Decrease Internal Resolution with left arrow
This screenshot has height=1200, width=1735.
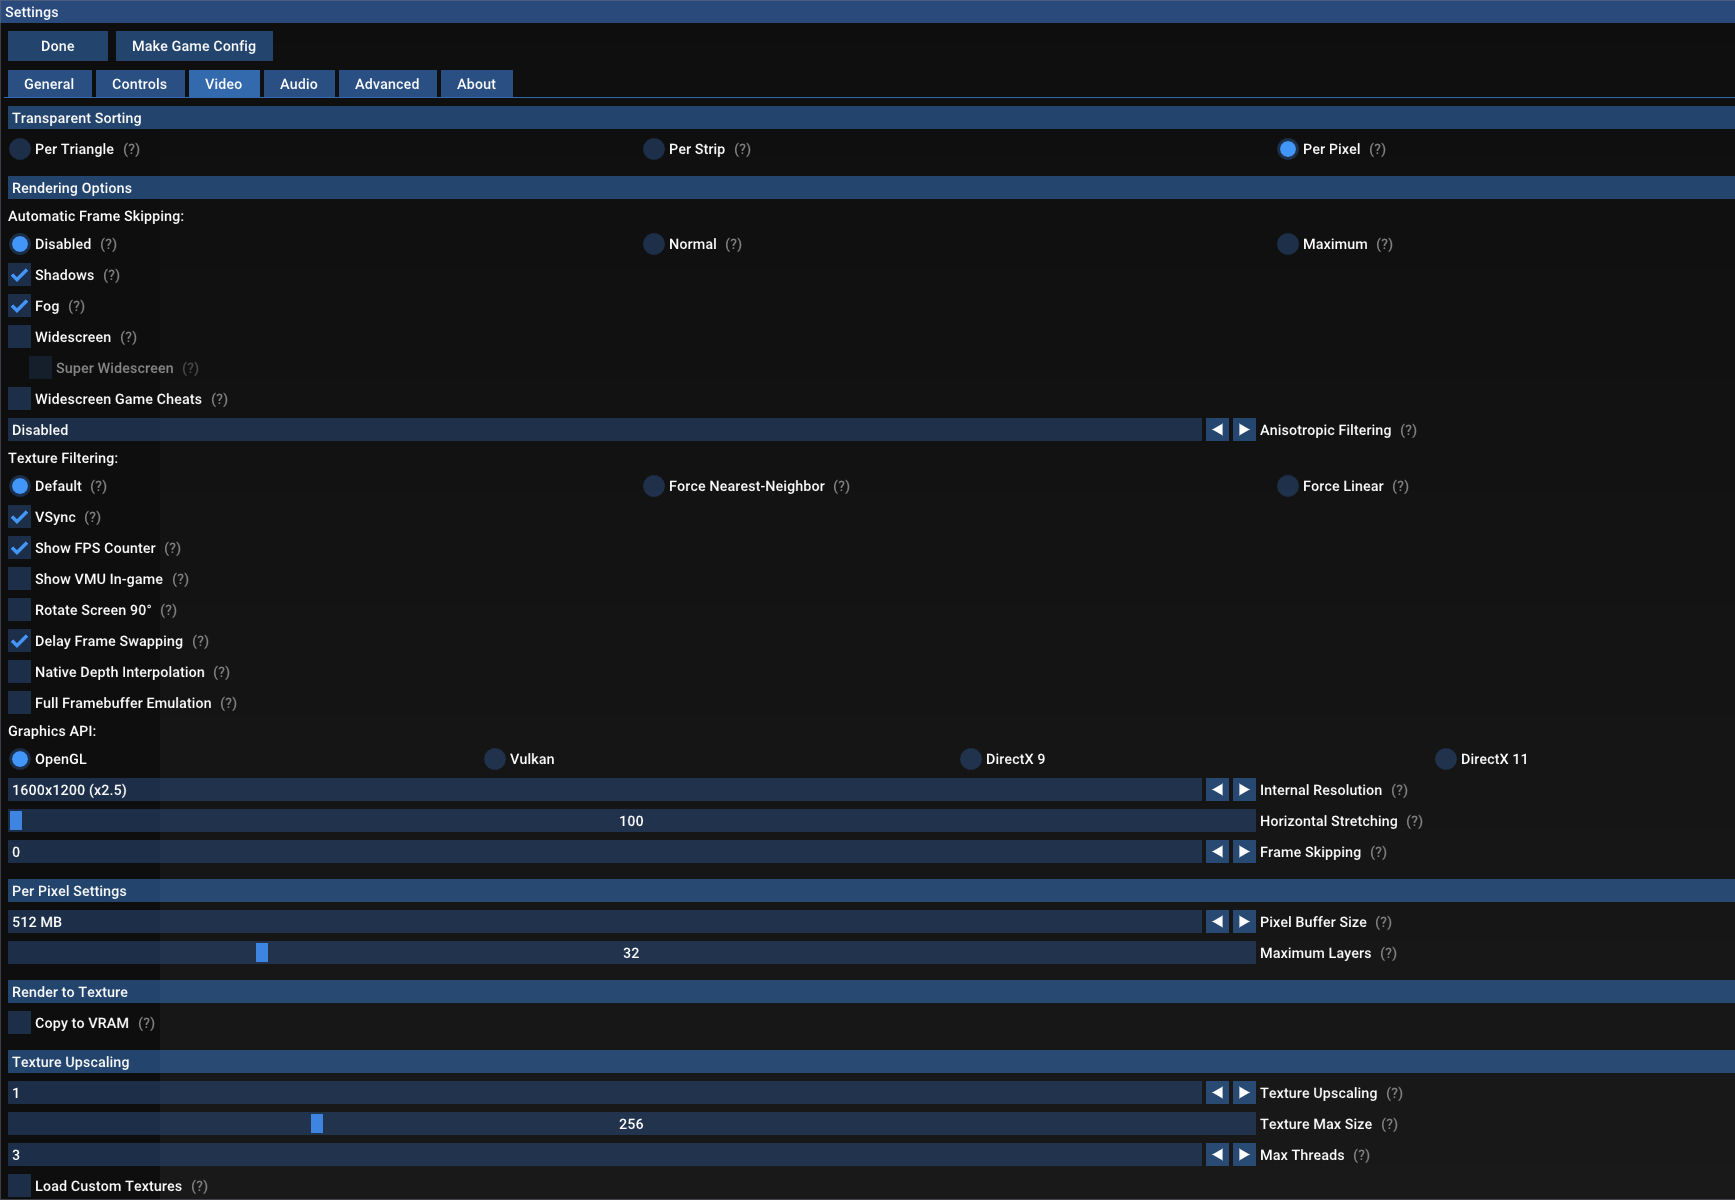click(1217, 790)
